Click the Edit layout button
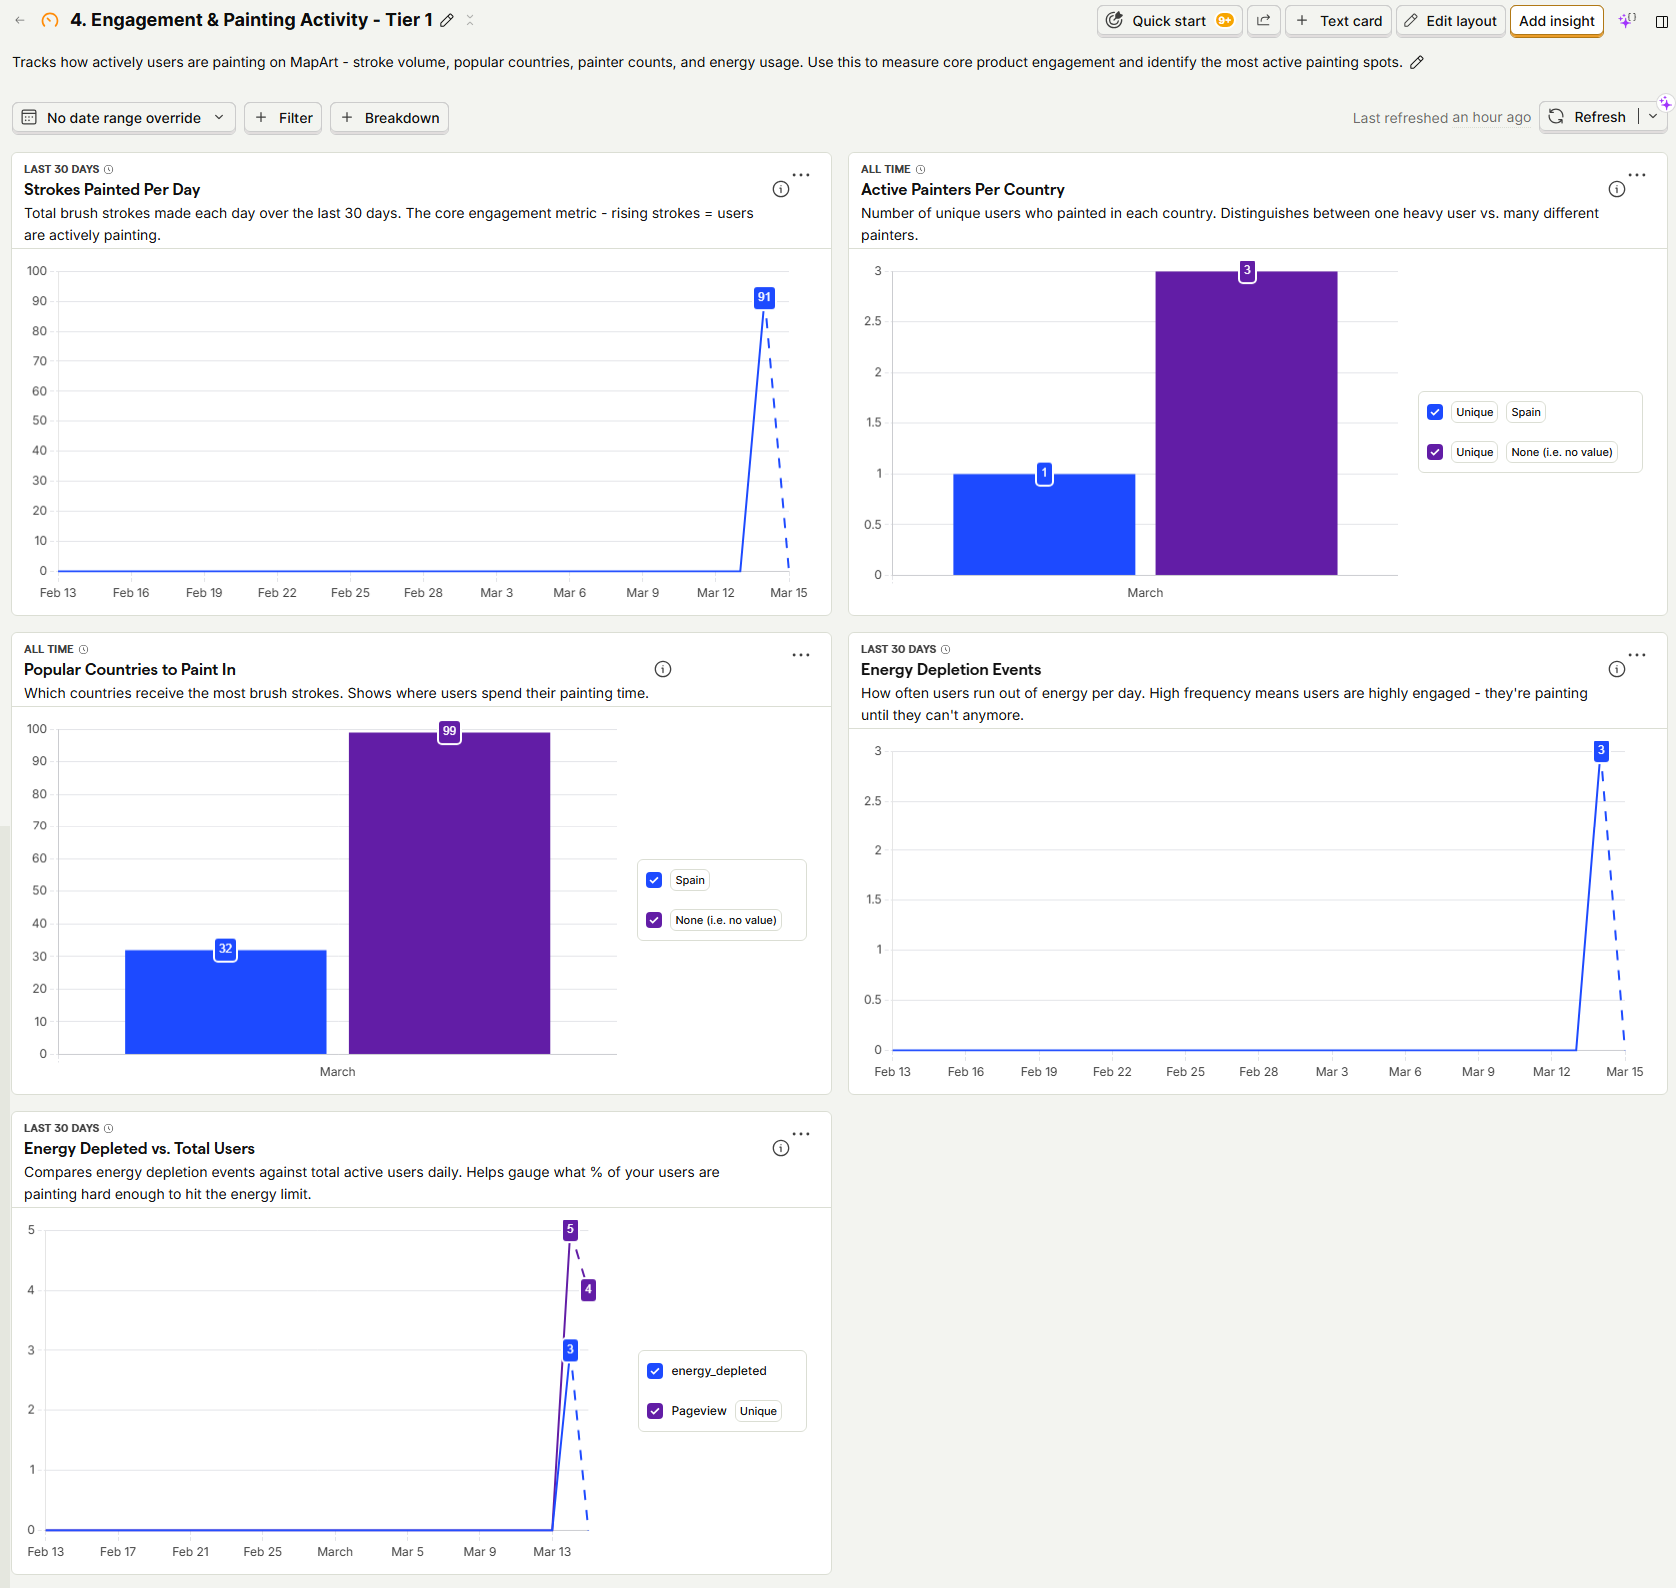Image resolution: width=1676 pixels, height=1588 pixels. tap(1450, 20)
